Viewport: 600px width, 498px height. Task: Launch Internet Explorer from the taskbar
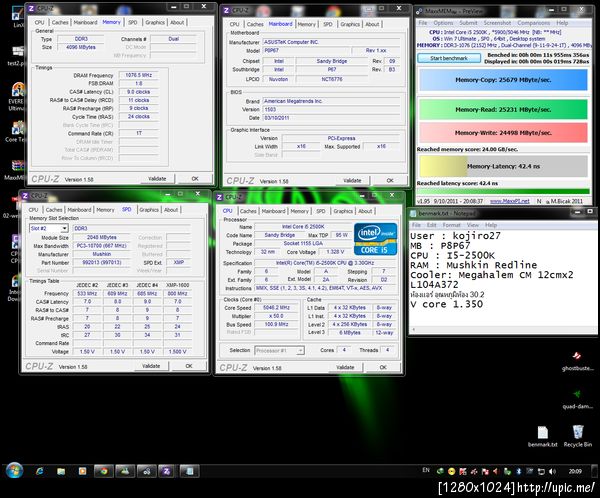pyautogui.click(x=40, y=471)
